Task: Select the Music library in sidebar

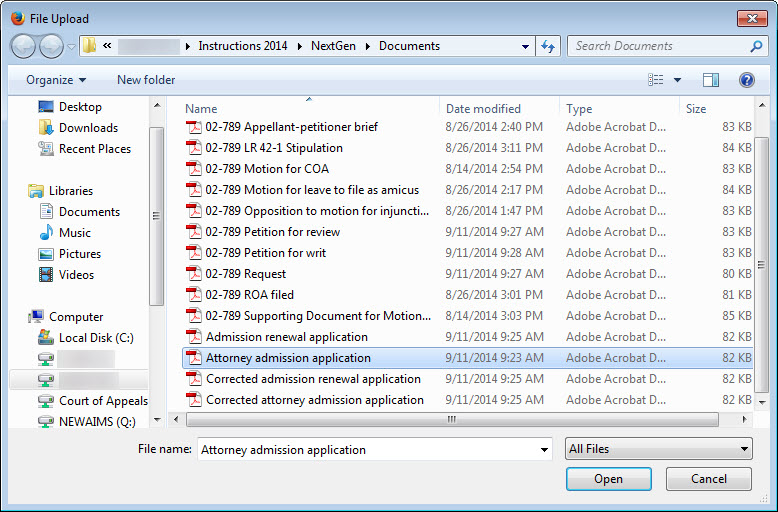Action: pos(74,233)
